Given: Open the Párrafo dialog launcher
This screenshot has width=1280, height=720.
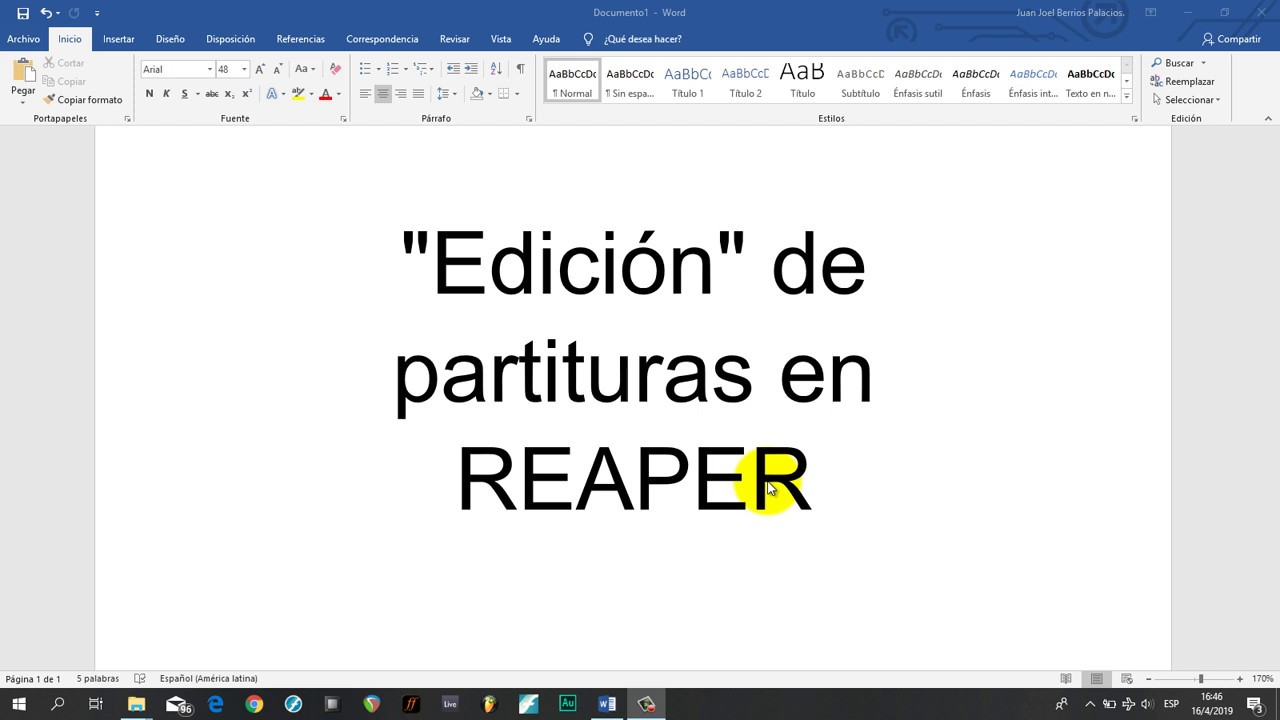Looking at the screenshot, I should click(x=529, y=119).
